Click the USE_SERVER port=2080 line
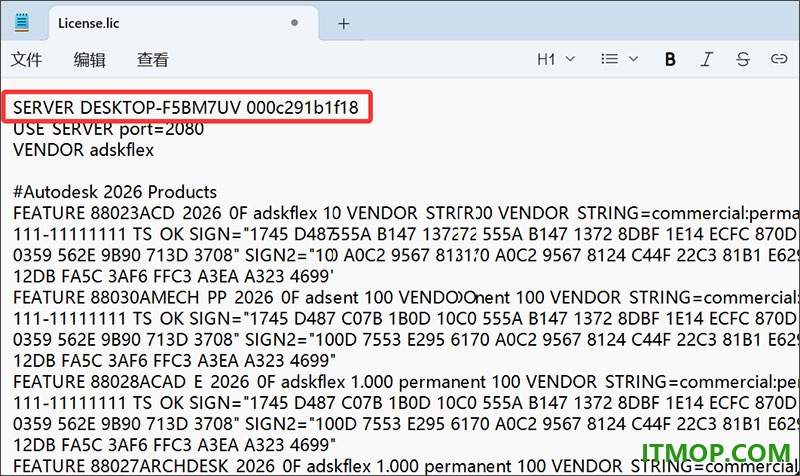 108,129
